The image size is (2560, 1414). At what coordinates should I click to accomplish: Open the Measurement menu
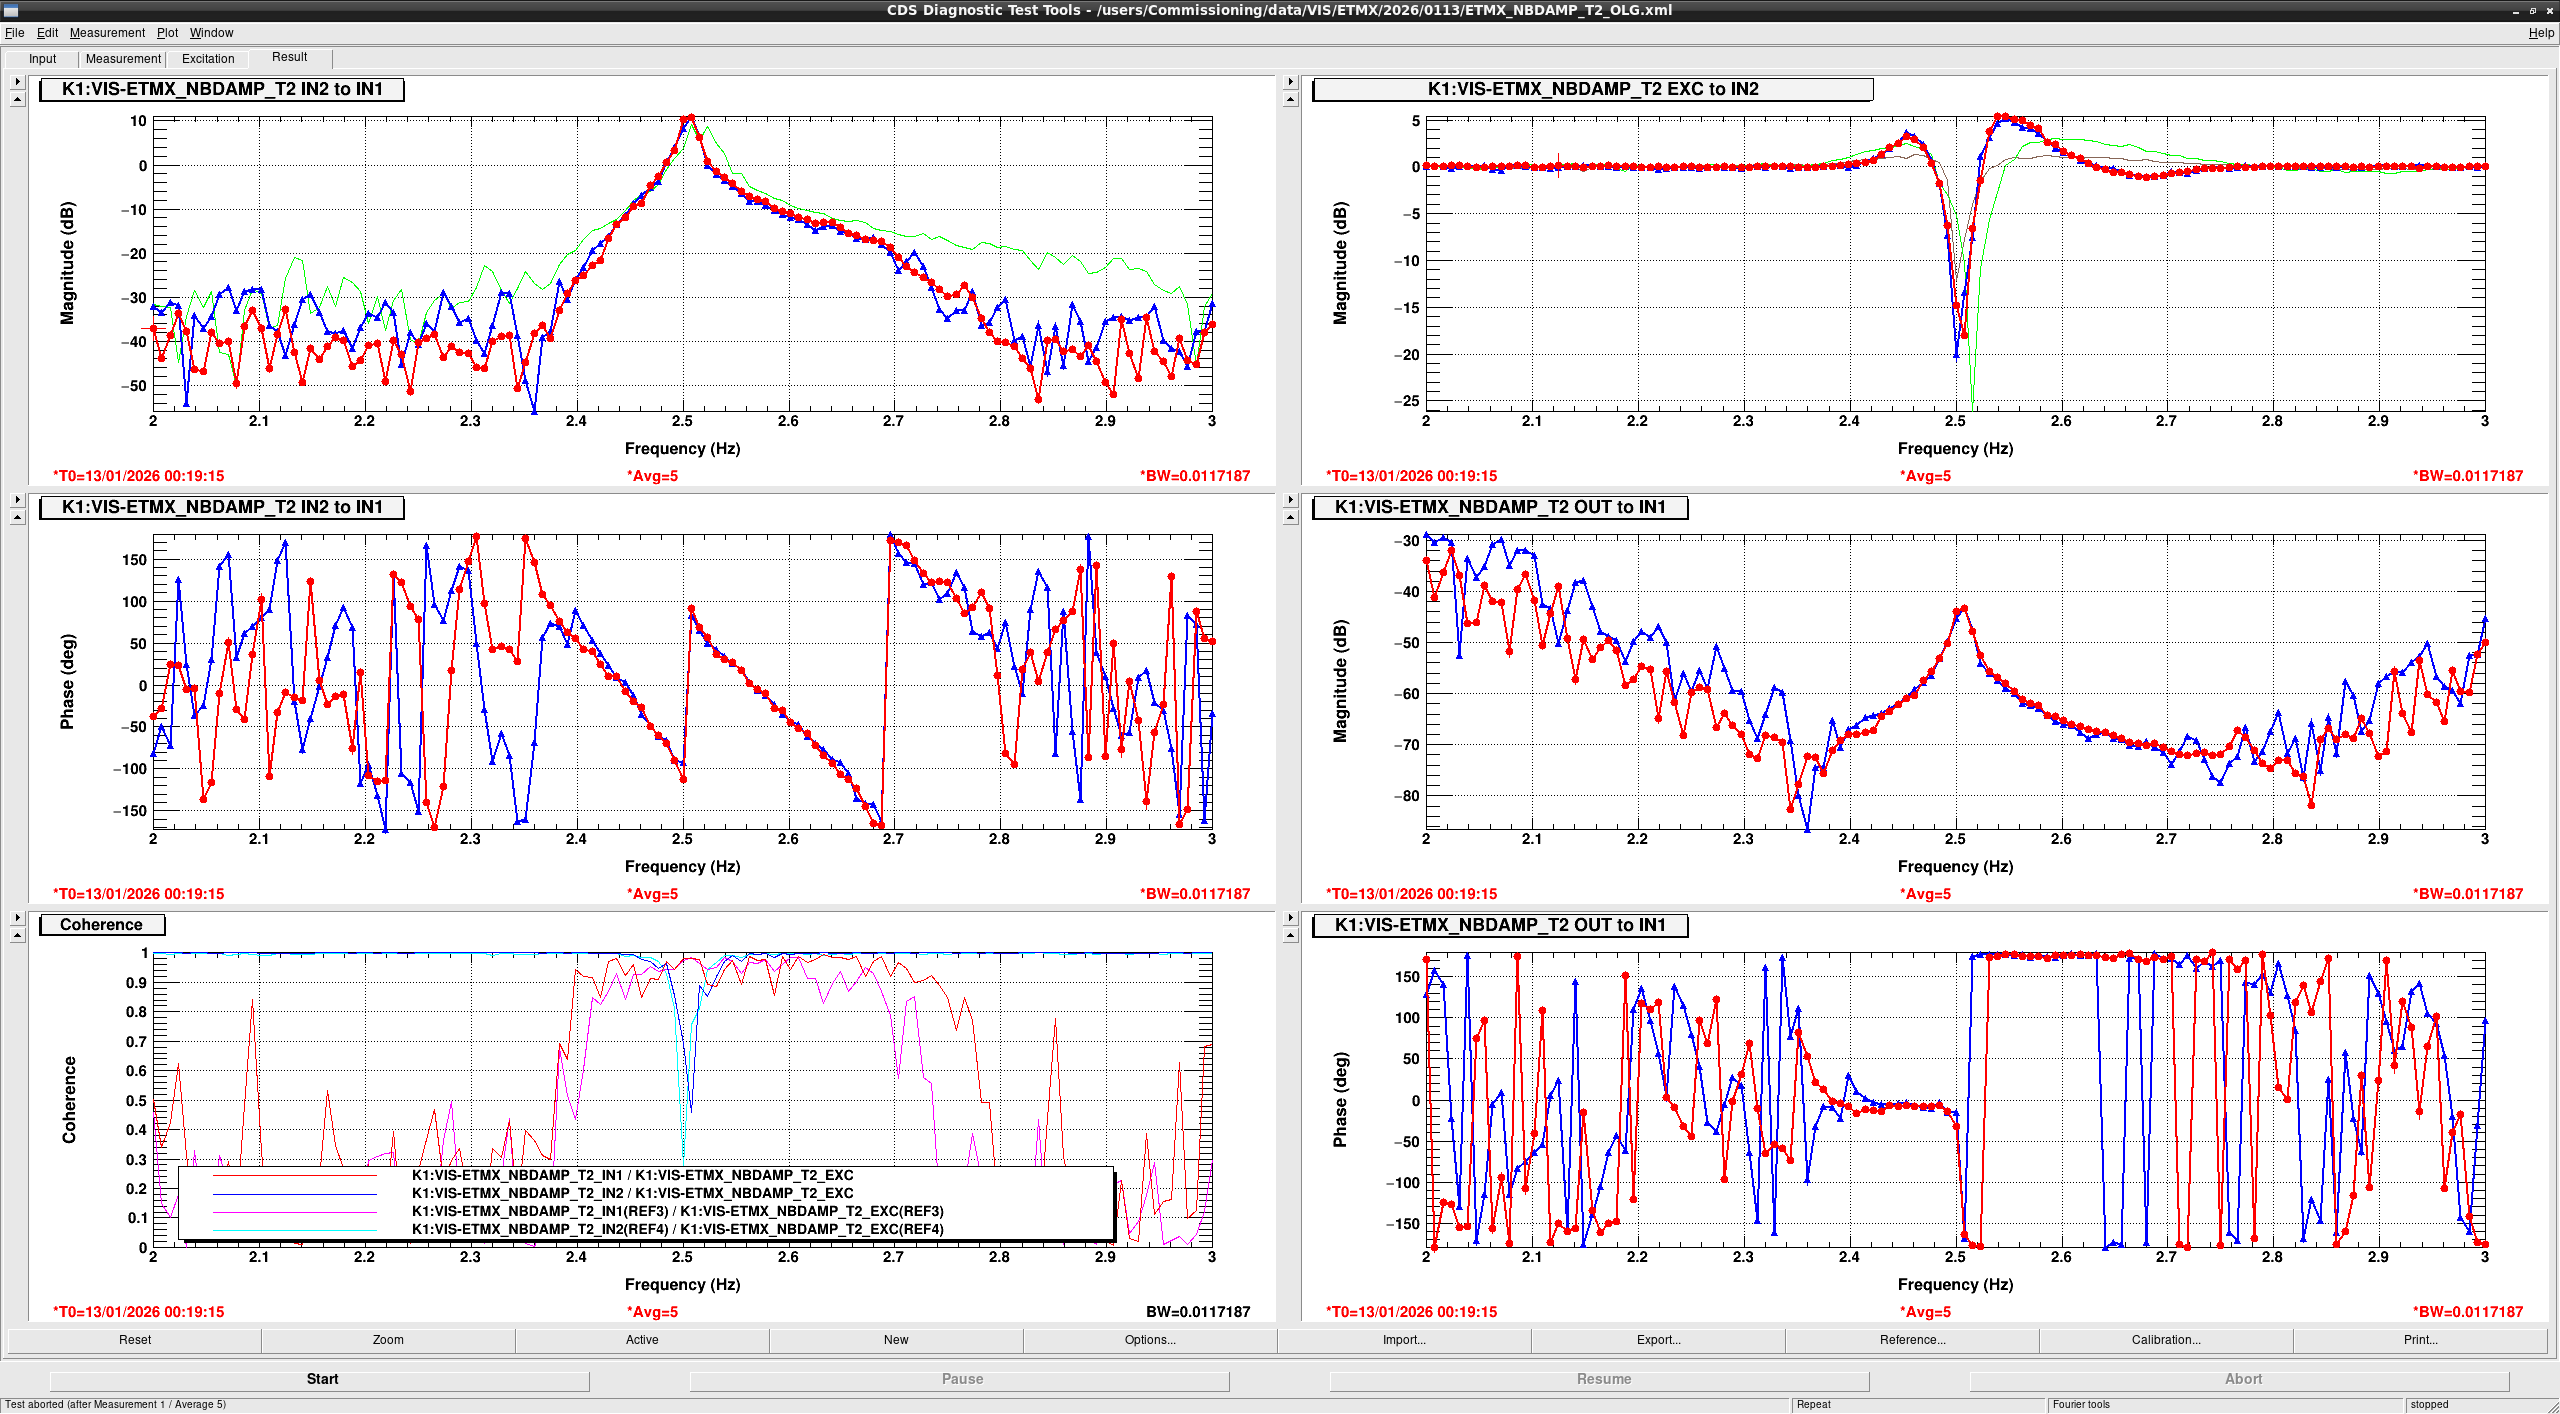pyautogui.click(x=107, y=33)
